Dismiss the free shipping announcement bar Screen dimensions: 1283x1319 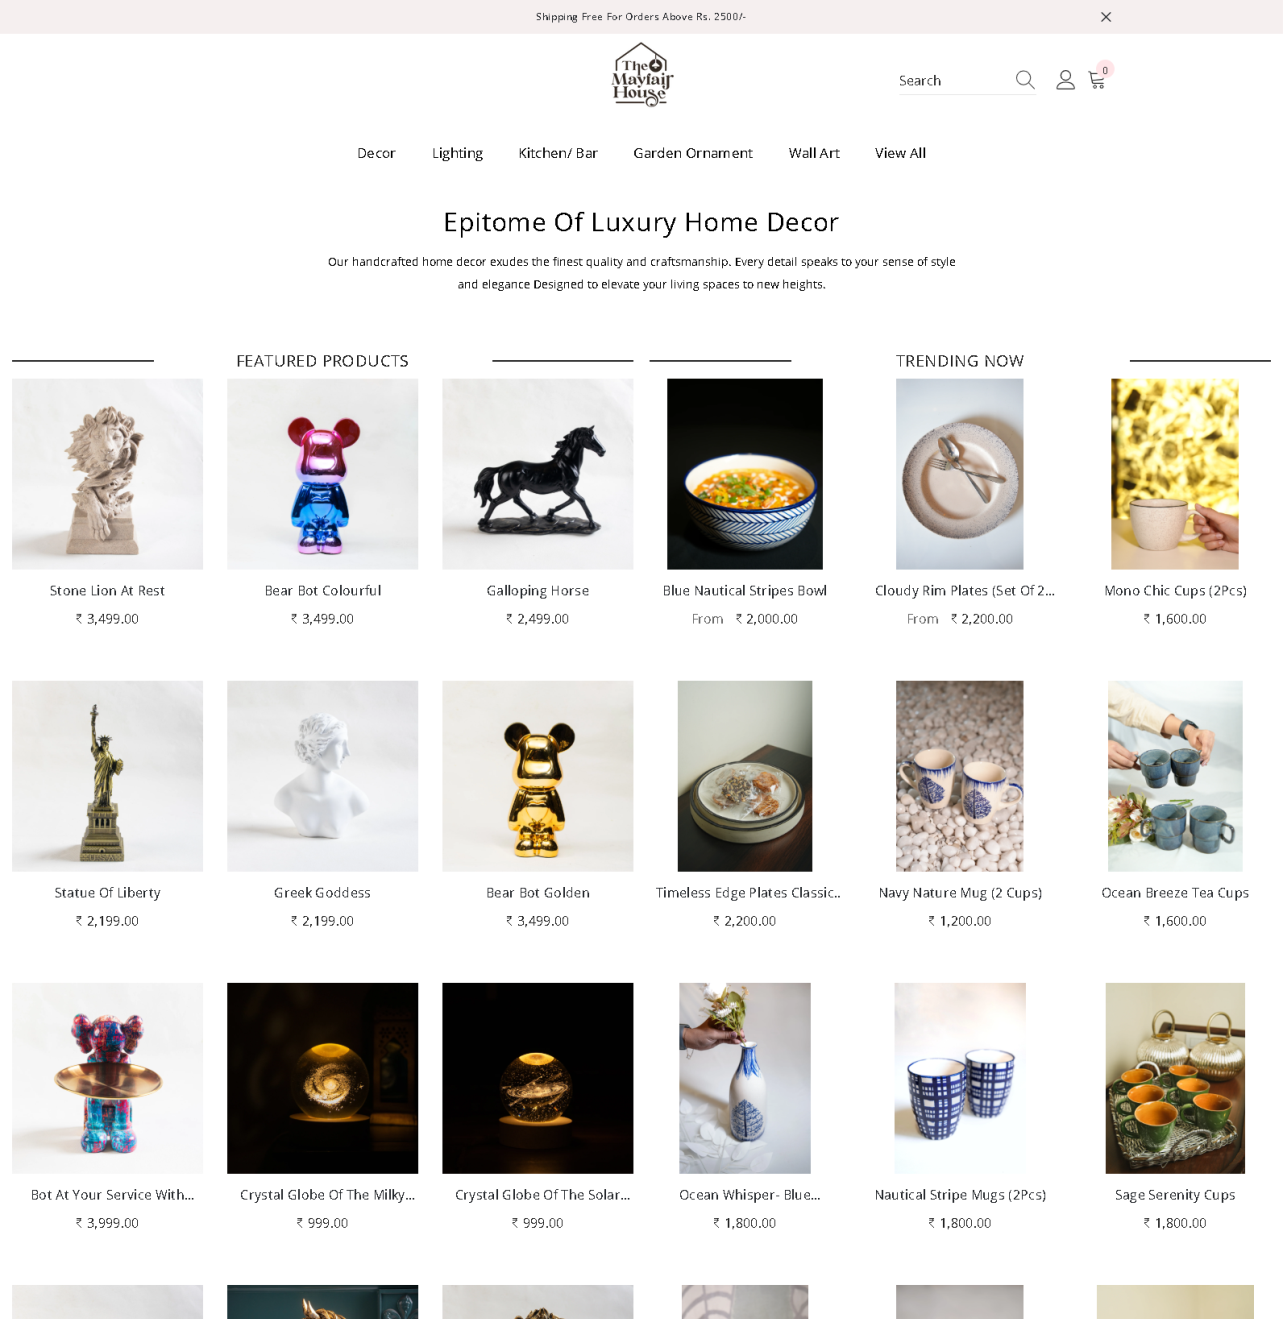tap(1106, 17)
